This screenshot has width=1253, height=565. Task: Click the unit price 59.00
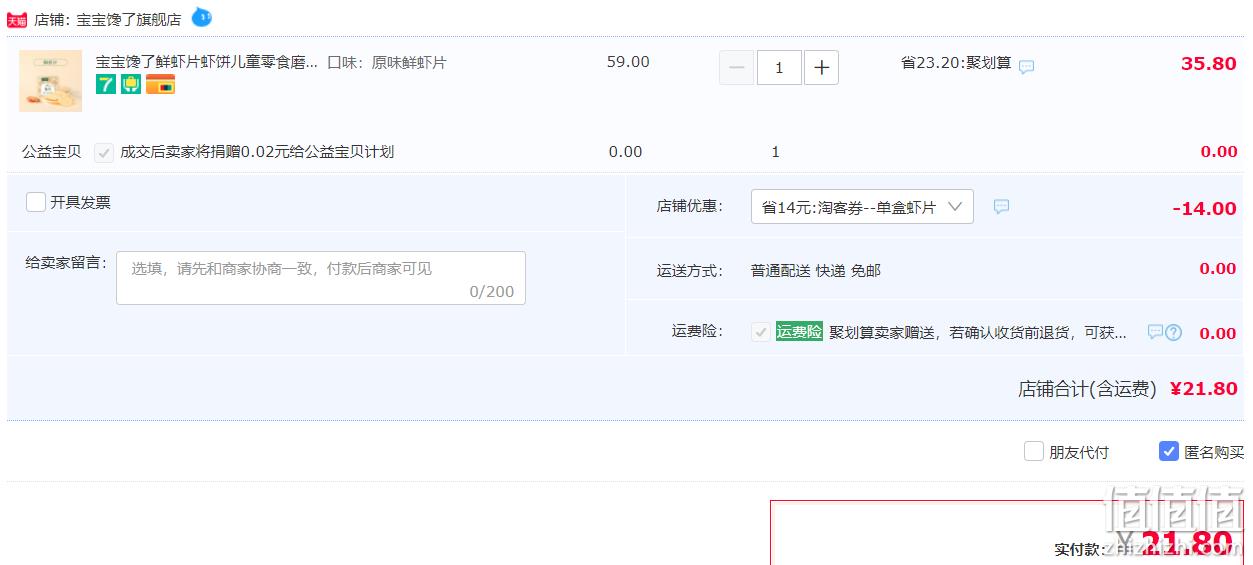pos(628,62)
